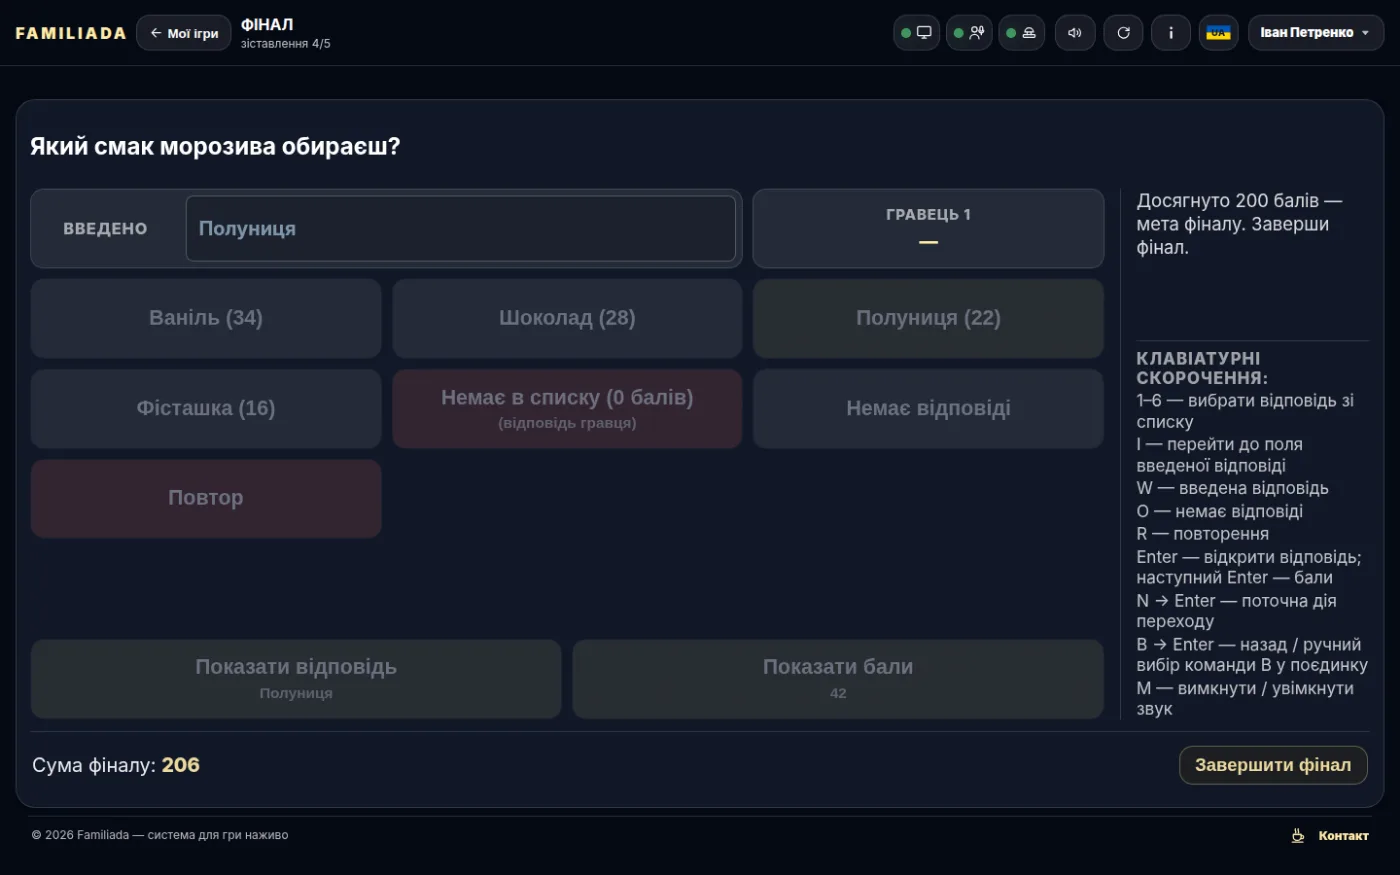Click Показати бали button

pos(838,679)
